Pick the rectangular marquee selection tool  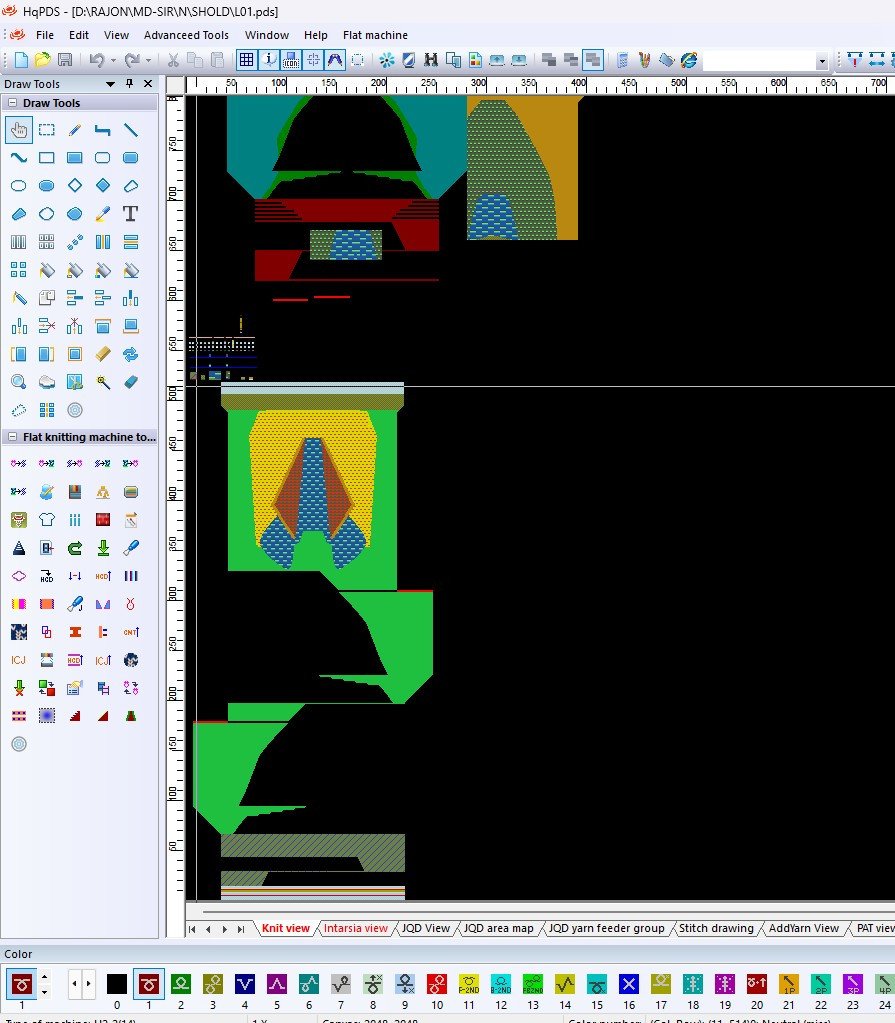tap(46, 130)
